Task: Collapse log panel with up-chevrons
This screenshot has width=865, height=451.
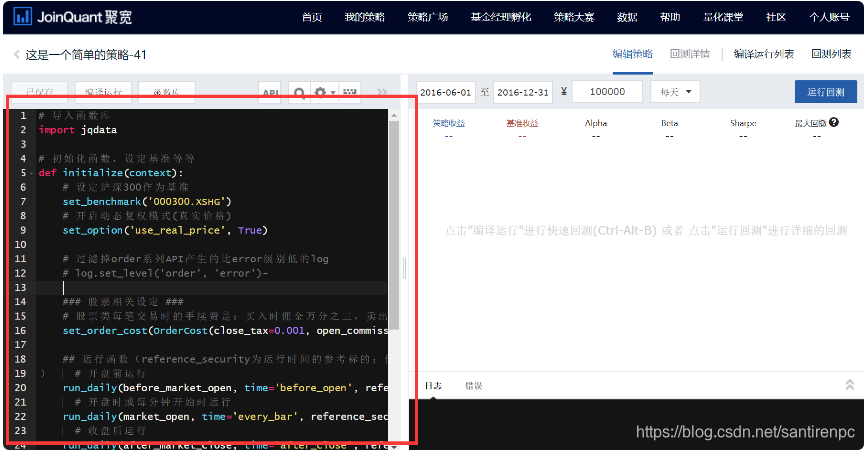Action: 850,385
